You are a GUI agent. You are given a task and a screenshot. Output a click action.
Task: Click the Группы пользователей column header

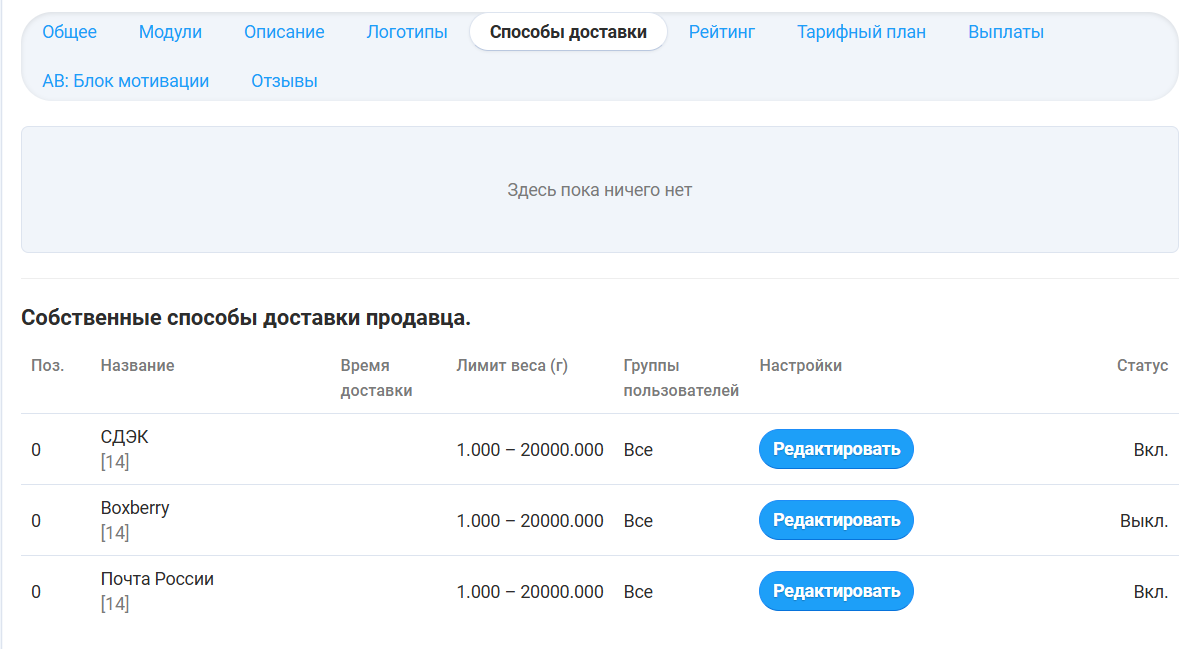tap(681, 378)
